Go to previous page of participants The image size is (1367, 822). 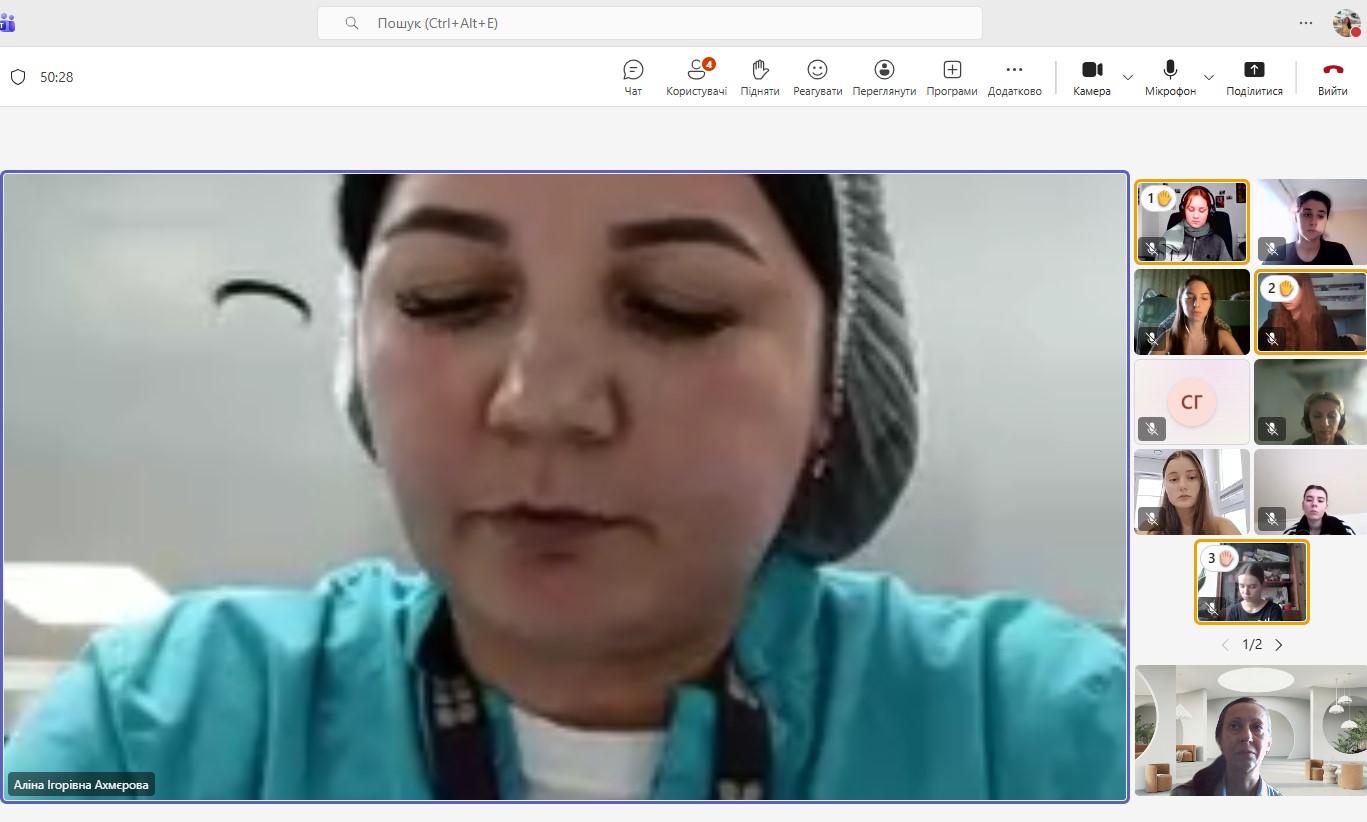pos(1225,645)
